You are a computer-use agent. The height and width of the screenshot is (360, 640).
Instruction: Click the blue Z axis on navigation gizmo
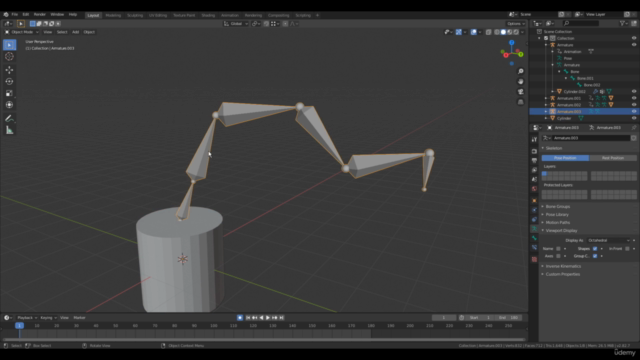click(511, 42)
